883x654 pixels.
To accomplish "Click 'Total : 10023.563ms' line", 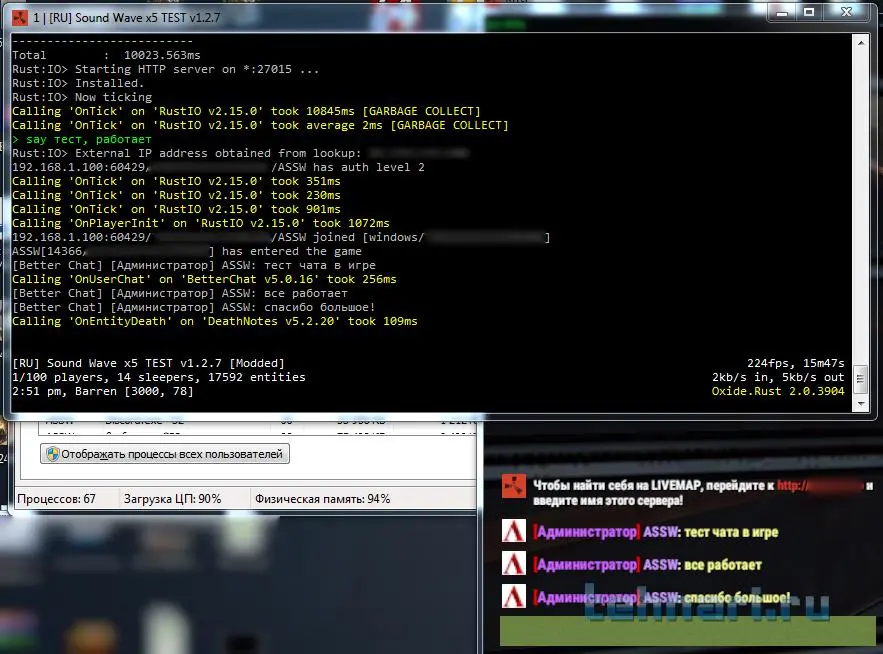I will pos(106,55).
